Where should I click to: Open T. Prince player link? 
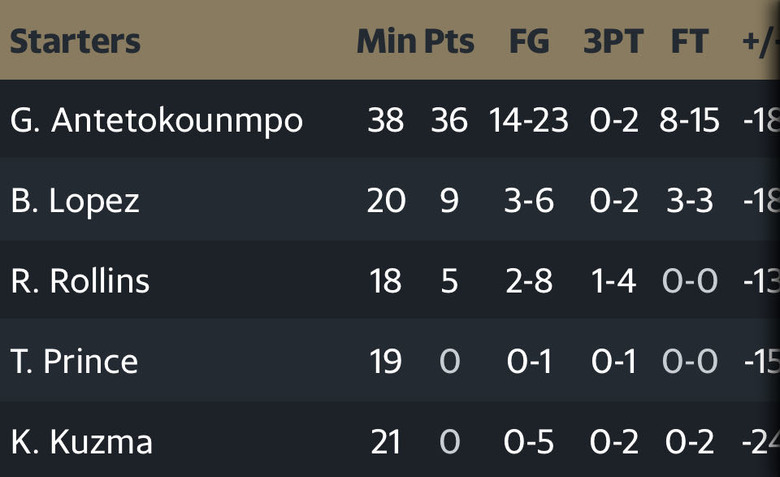[x=74, y=362]
